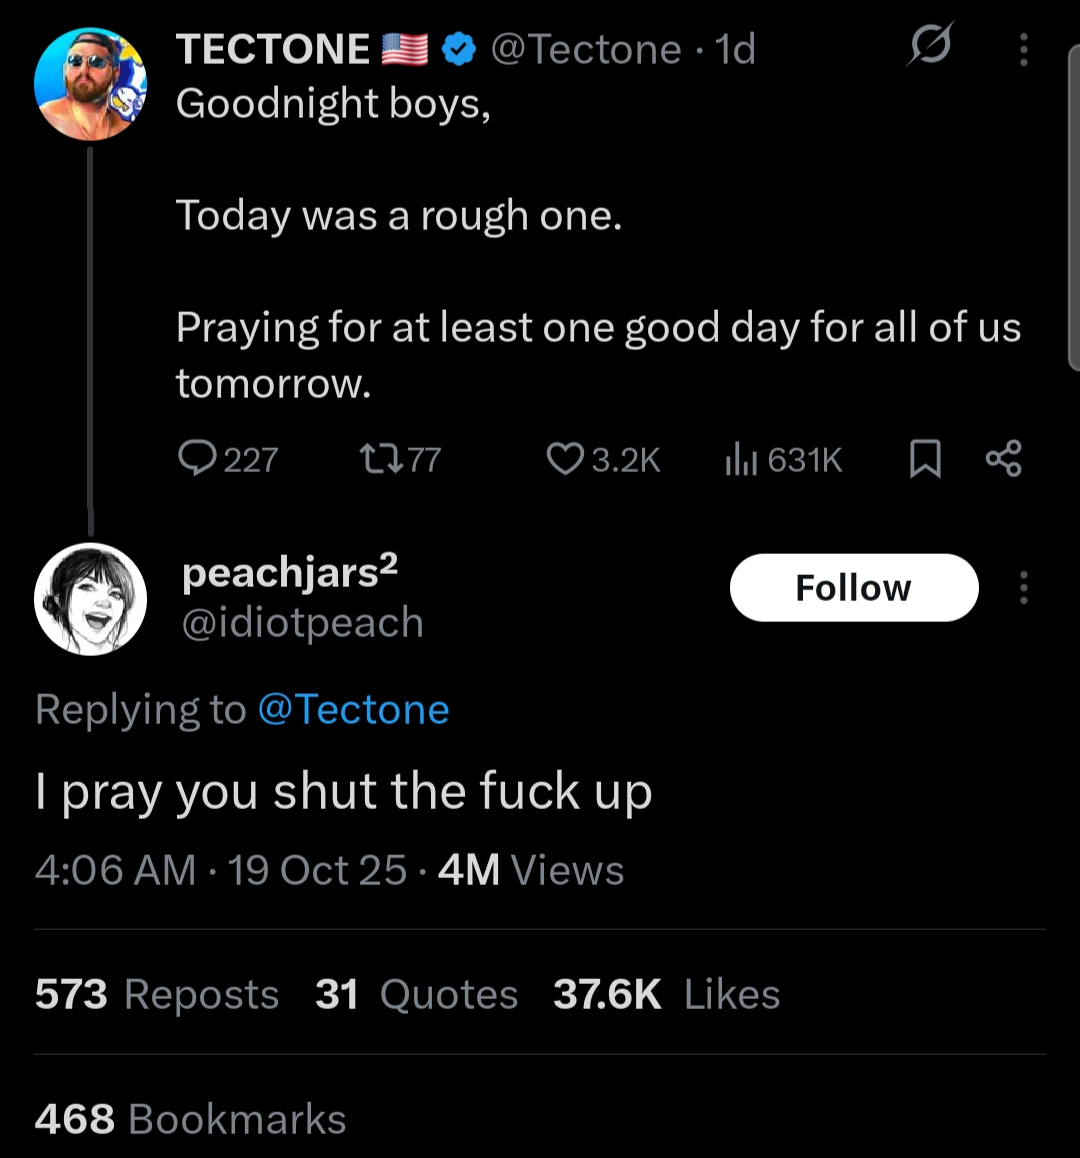Open peachjars² avatar
The width and height of the screenshot is (1080, 1158).
(90, 599)
